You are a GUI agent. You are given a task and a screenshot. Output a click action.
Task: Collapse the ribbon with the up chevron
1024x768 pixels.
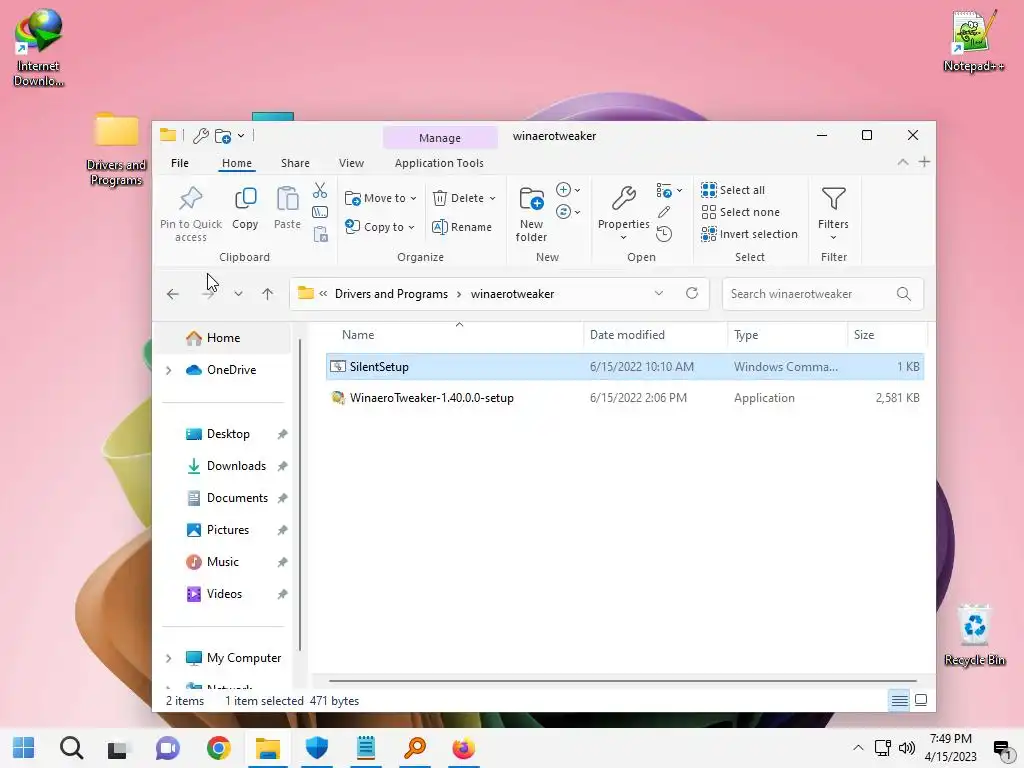[903, 162]
